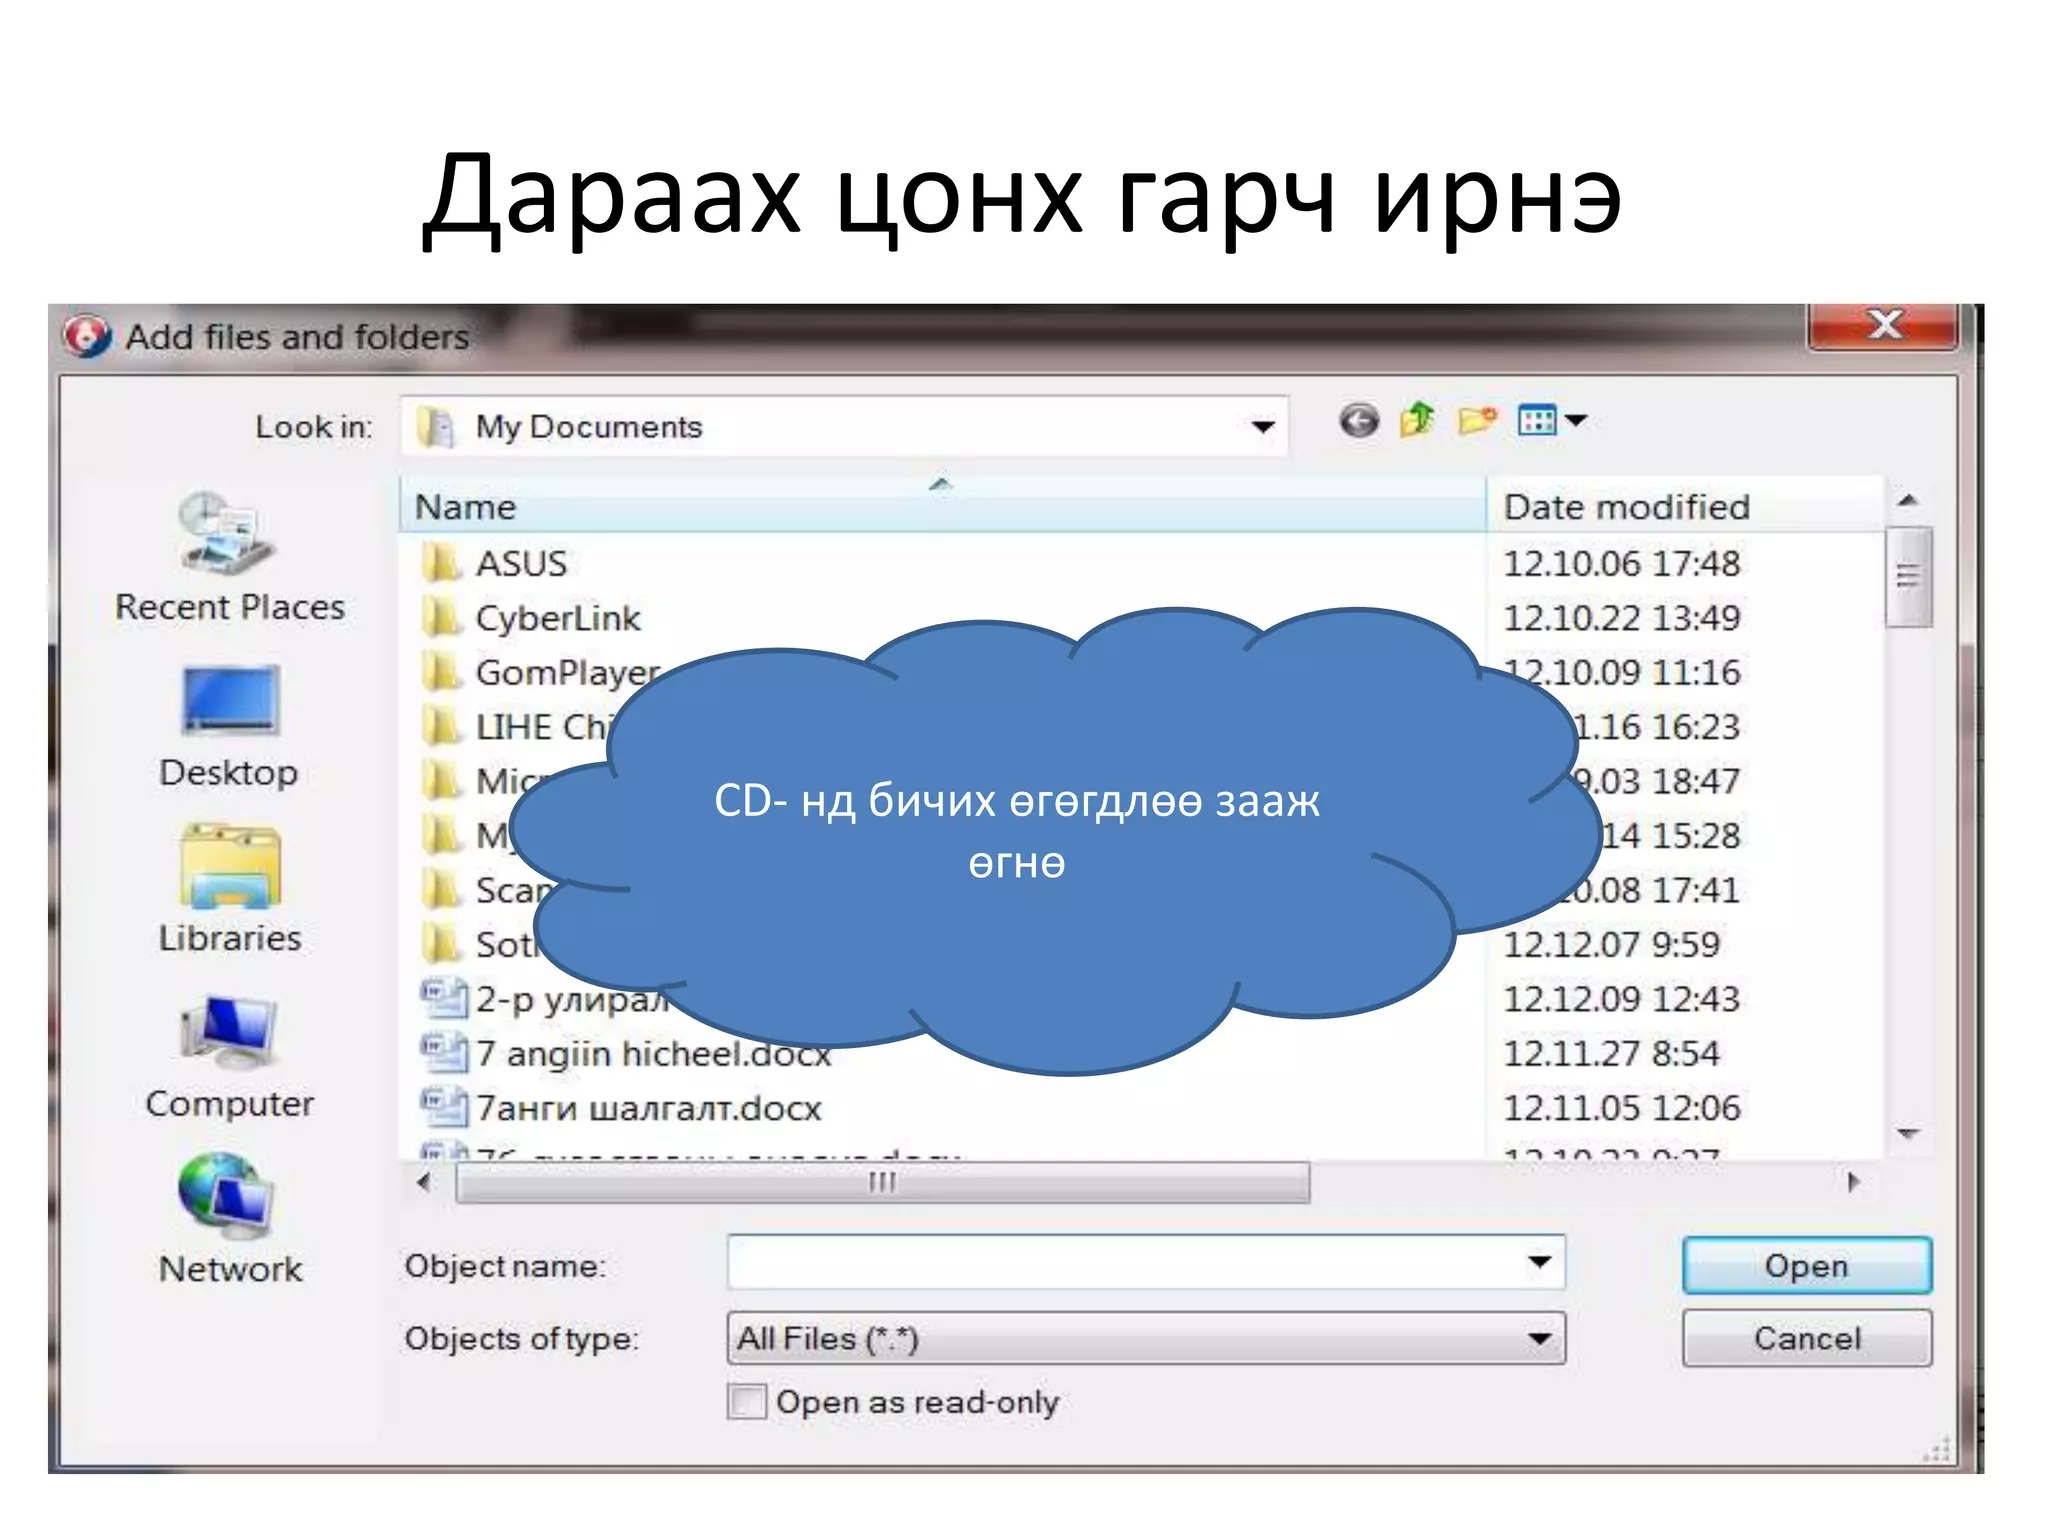
Task: Click the Cancel button
Action: (1806, 1338)
